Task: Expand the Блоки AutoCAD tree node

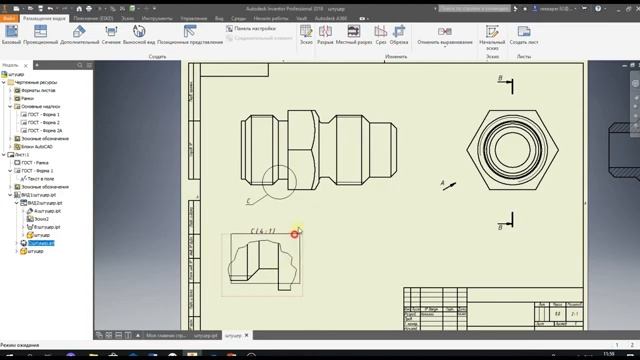Action: 10,147
